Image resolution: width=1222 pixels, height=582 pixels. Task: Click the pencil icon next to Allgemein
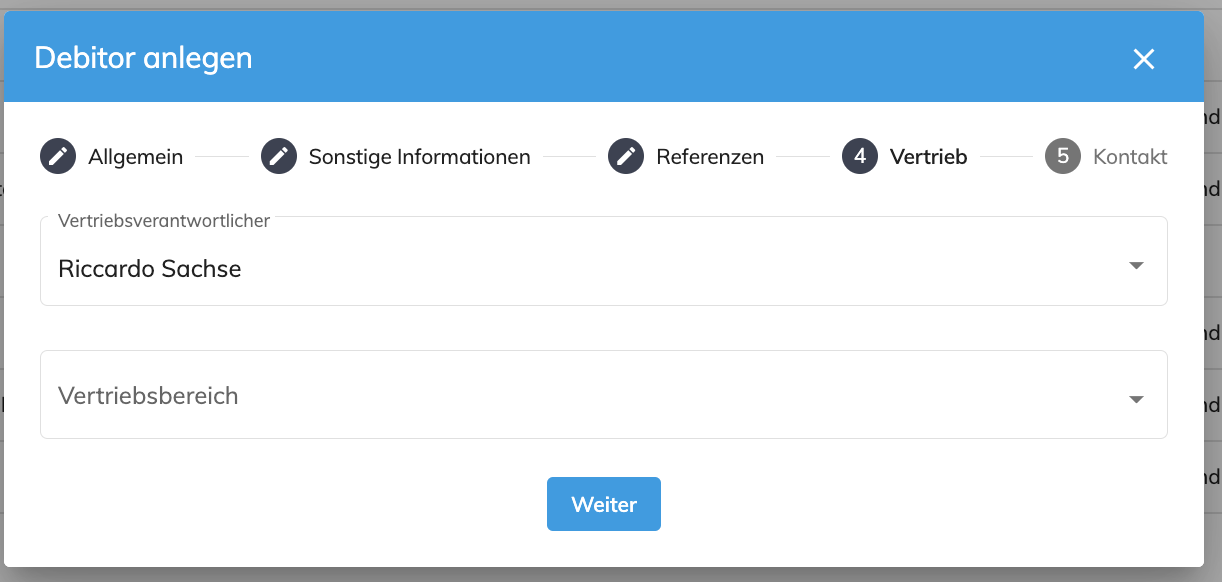(x=58, y=157)
